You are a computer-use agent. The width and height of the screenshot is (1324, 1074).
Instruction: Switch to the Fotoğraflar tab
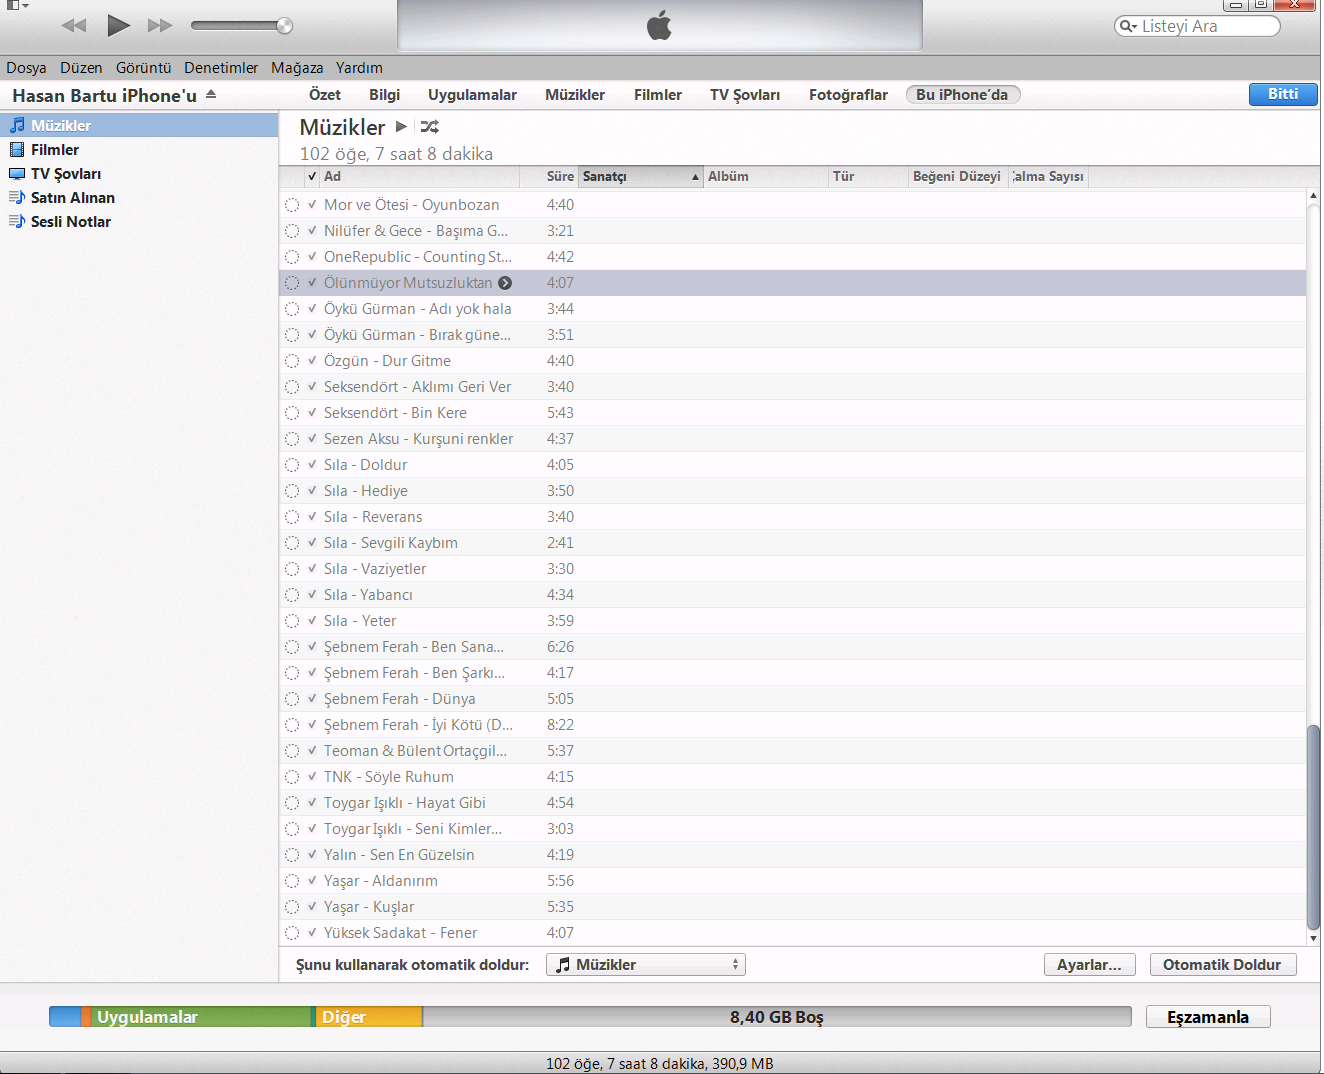(x=848, y=94)
